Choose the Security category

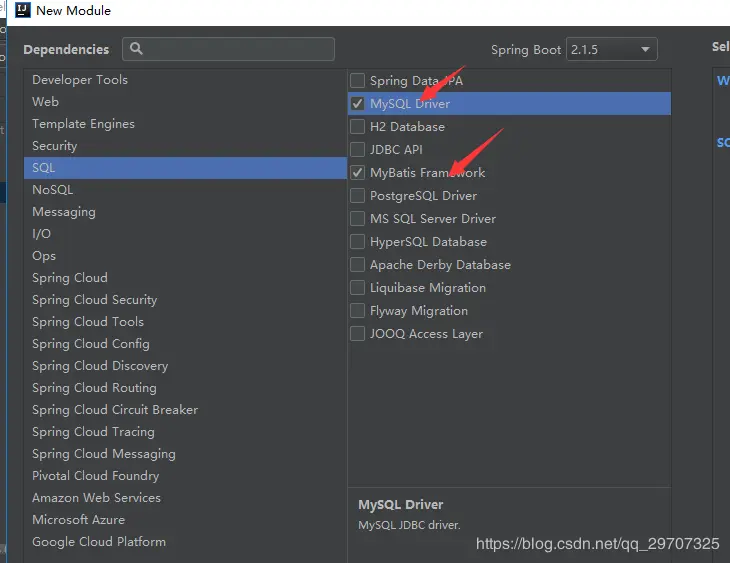(185, 146)
